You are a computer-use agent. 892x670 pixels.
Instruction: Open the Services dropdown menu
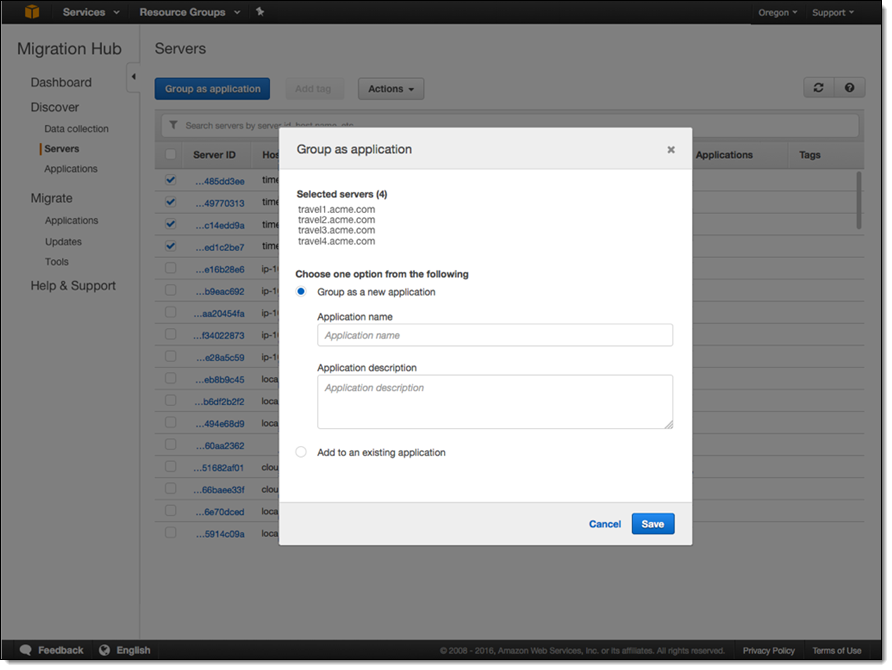point(91,12)
